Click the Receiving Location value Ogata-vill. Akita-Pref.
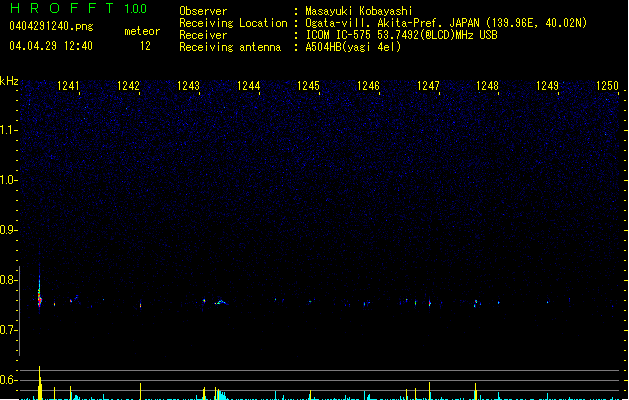This screenshot has width=629, height=400. click(372, 23)
